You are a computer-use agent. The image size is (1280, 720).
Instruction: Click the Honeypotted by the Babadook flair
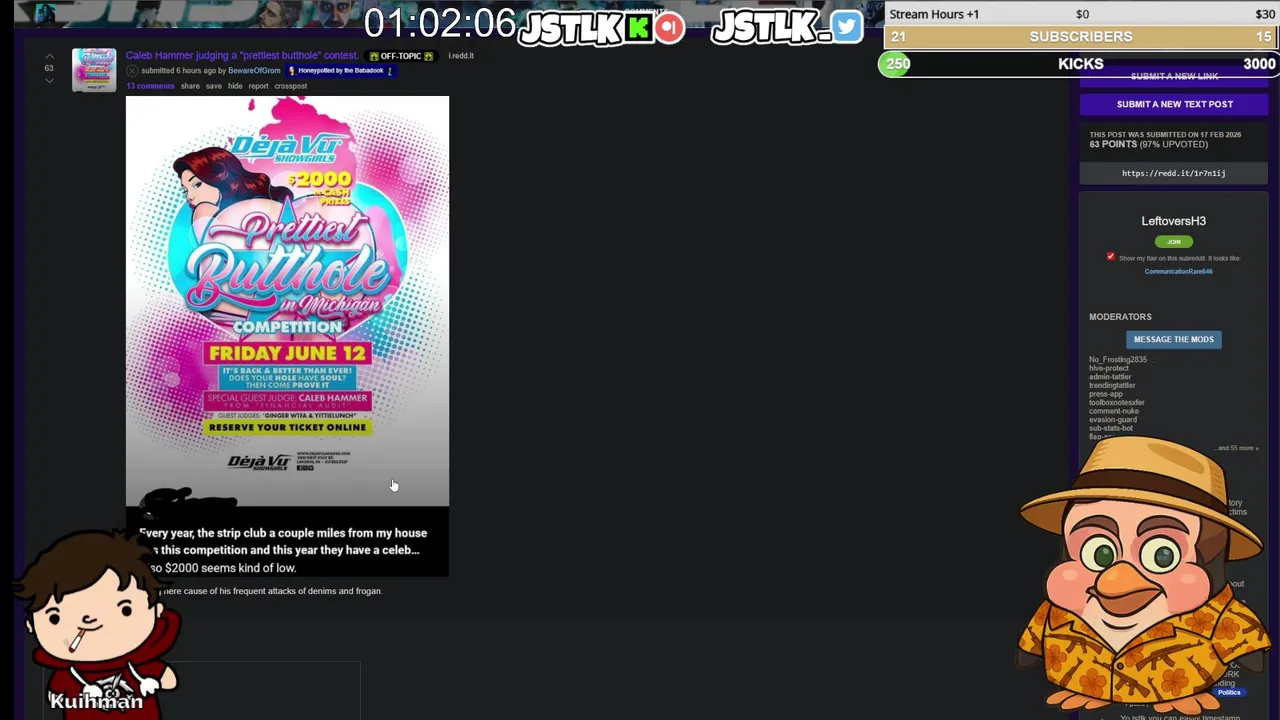click(340, 71)
